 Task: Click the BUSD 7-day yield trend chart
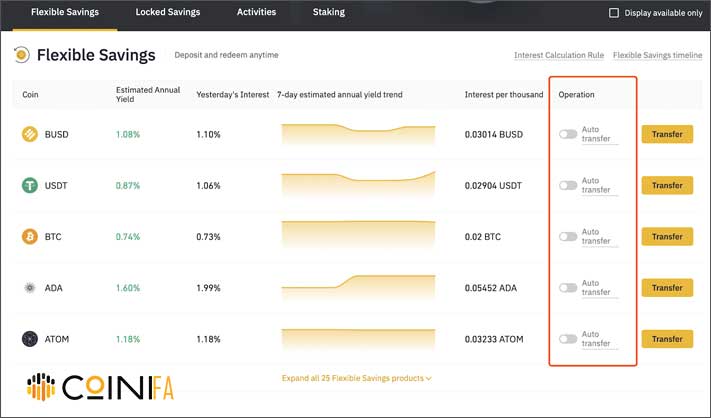[x=358, y=134]
